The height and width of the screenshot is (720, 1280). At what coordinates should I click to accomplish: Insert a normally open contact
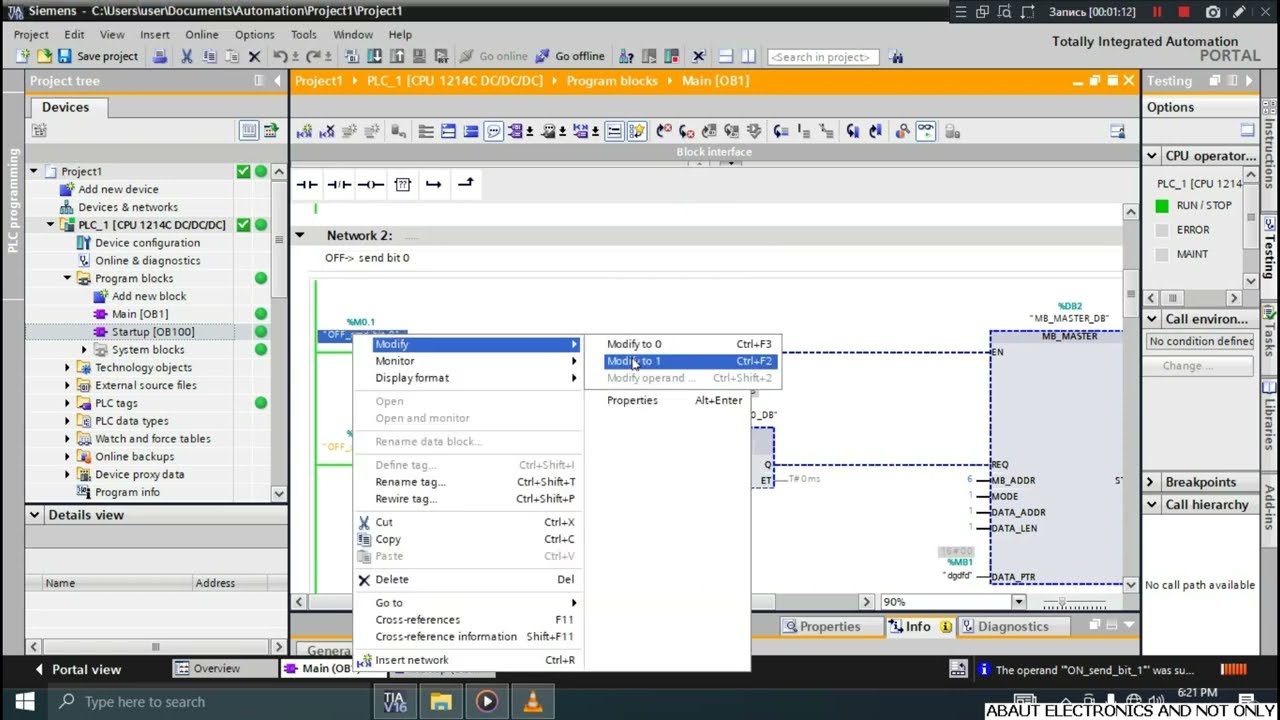[307, 184]
